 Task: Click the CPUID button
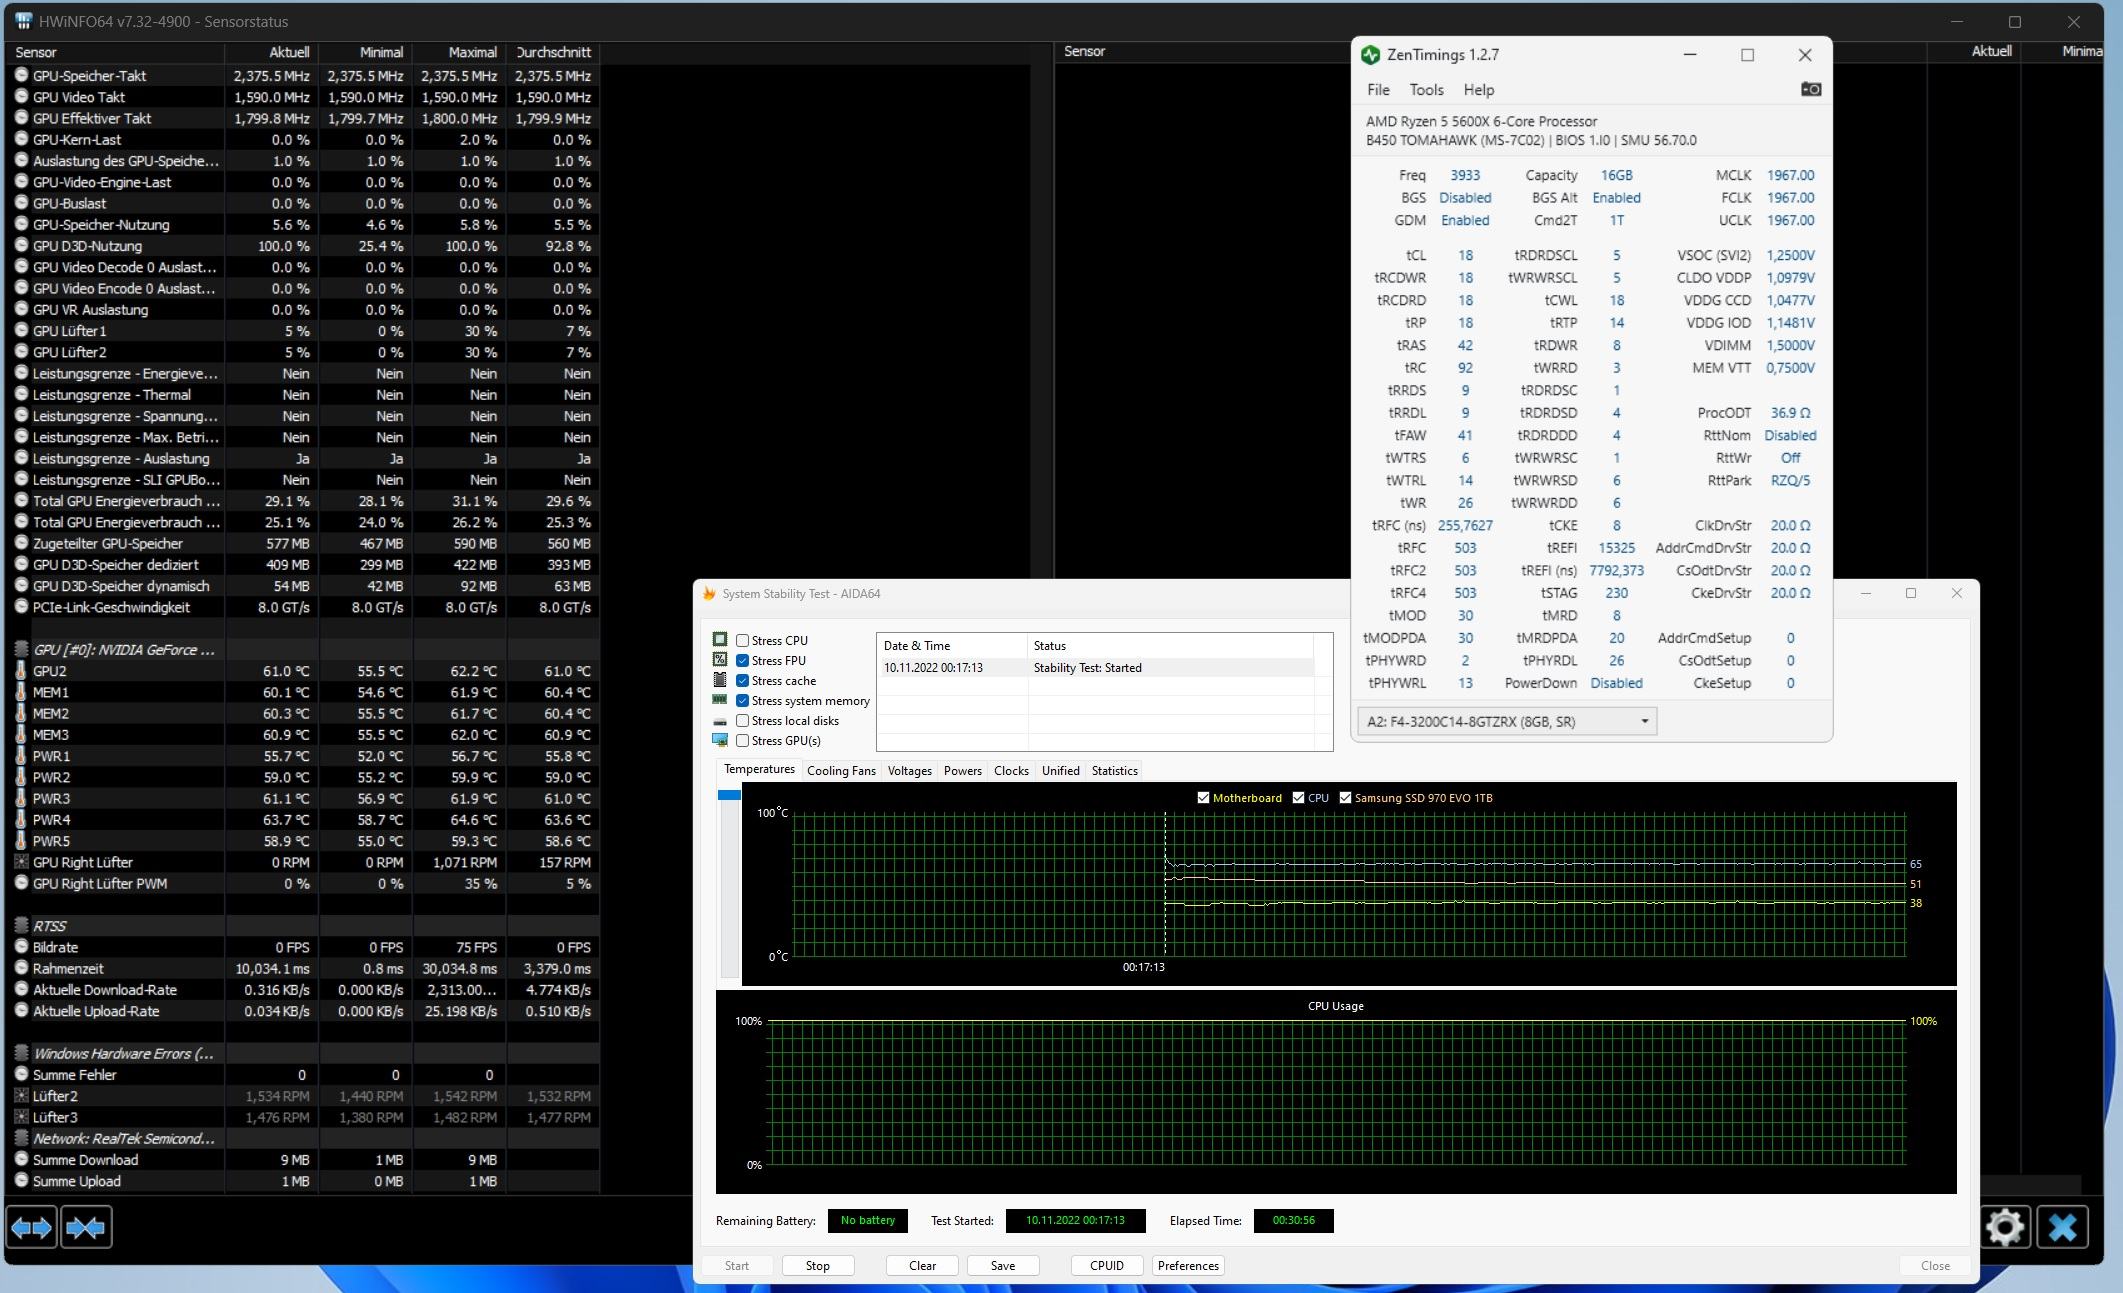(1106, 1266)
